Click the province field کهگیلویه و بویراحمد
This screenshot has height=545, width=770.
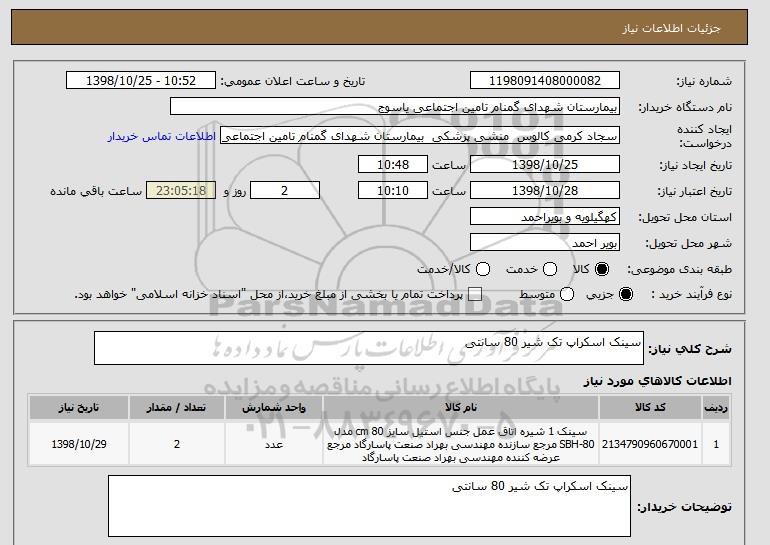pos(546,216)
